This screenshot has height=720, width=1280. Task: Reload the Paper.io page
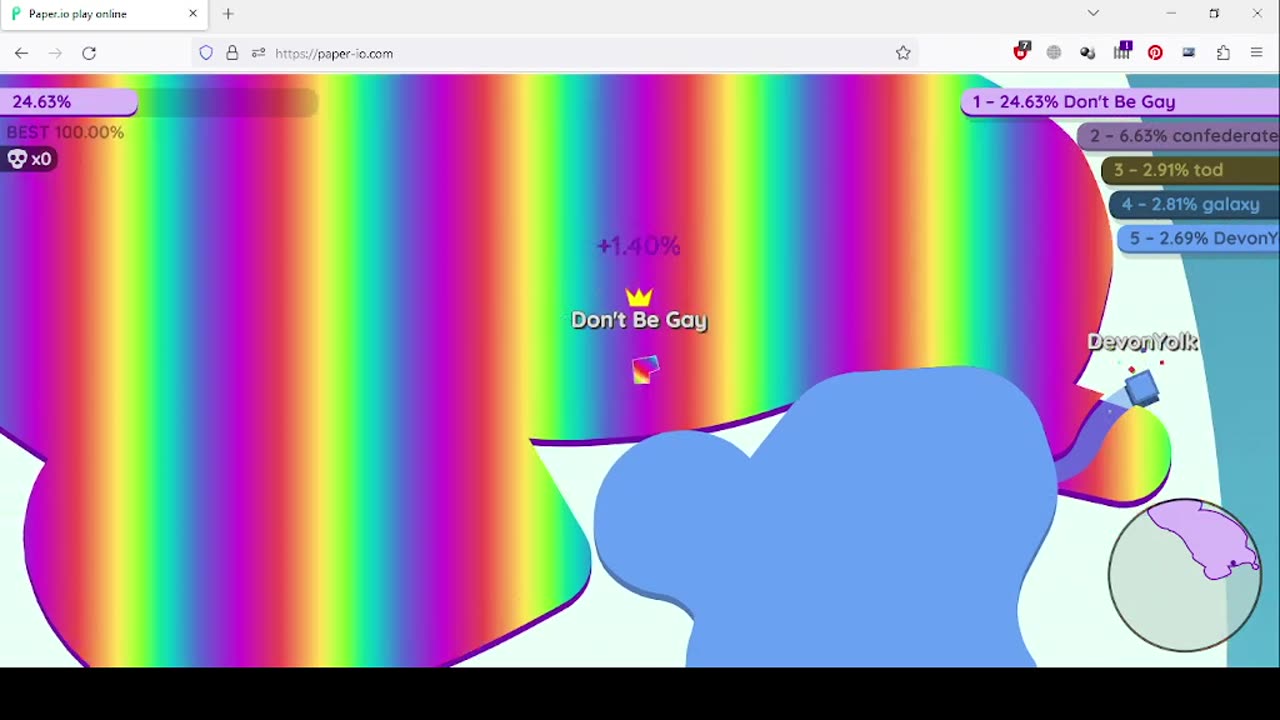[89, 53]
